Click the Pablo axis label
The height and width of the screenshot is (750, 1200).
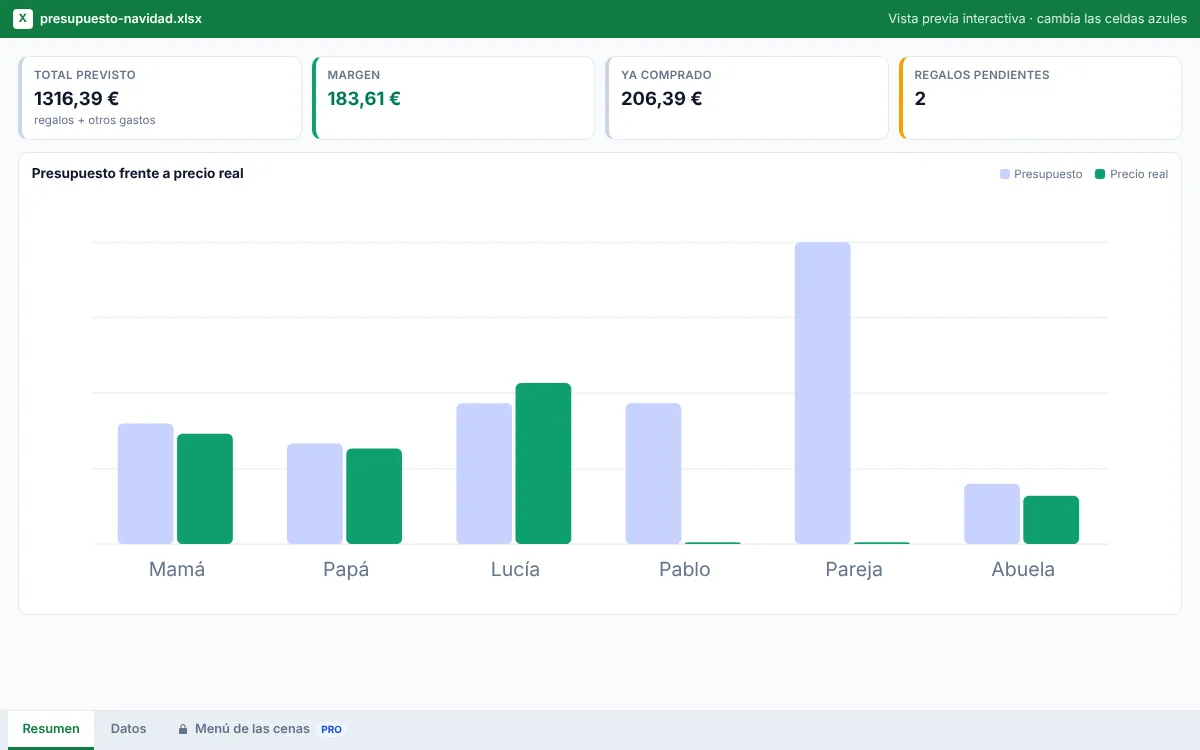pyautogui.click(x=685, y=569)
